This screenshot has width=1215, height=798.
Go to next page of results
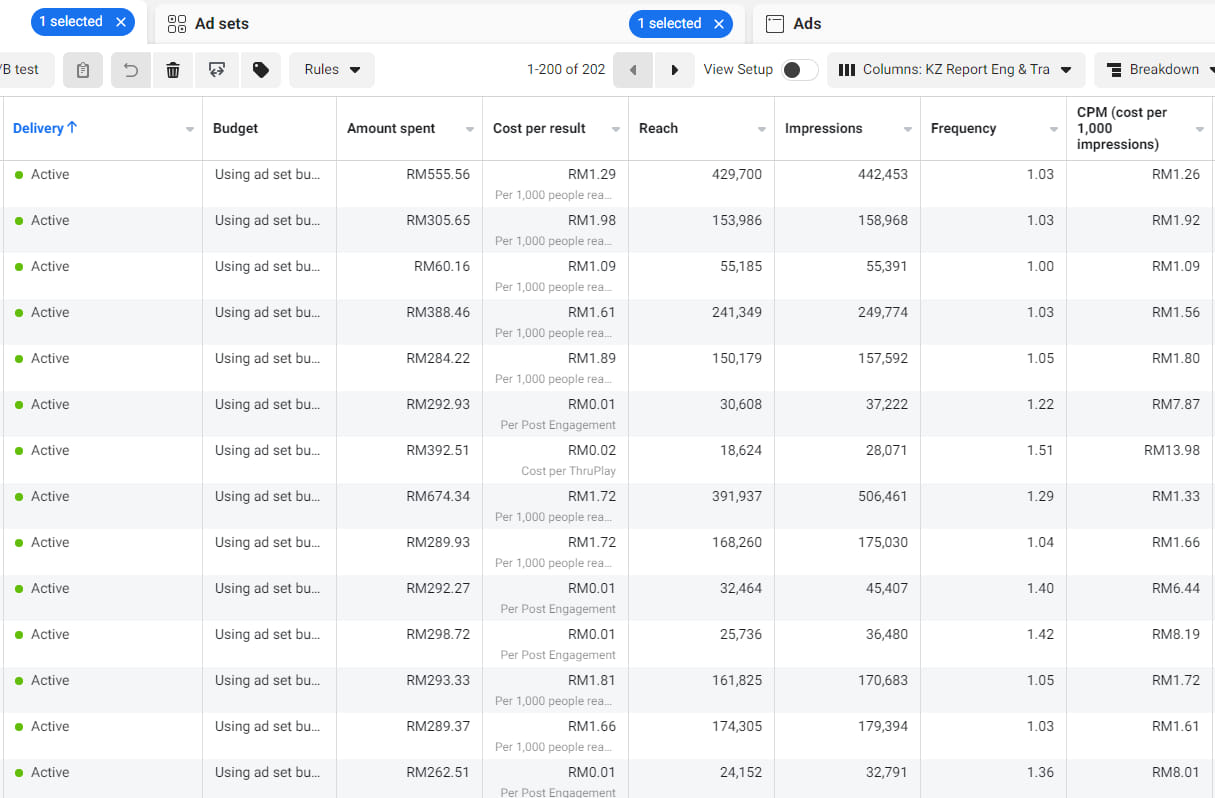[x=675, y=70]
